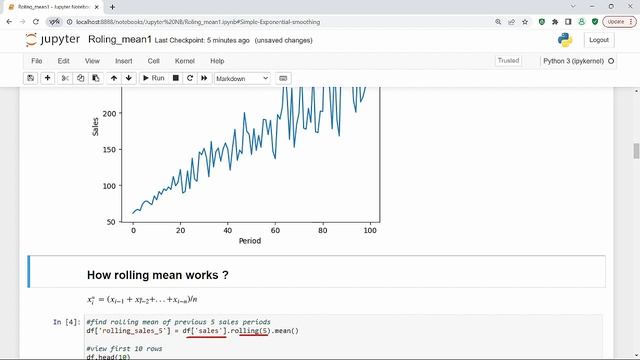The width and height of the screenshot is (640, 360).
Task: Click the Logout button
Action: tap(599, 40)
